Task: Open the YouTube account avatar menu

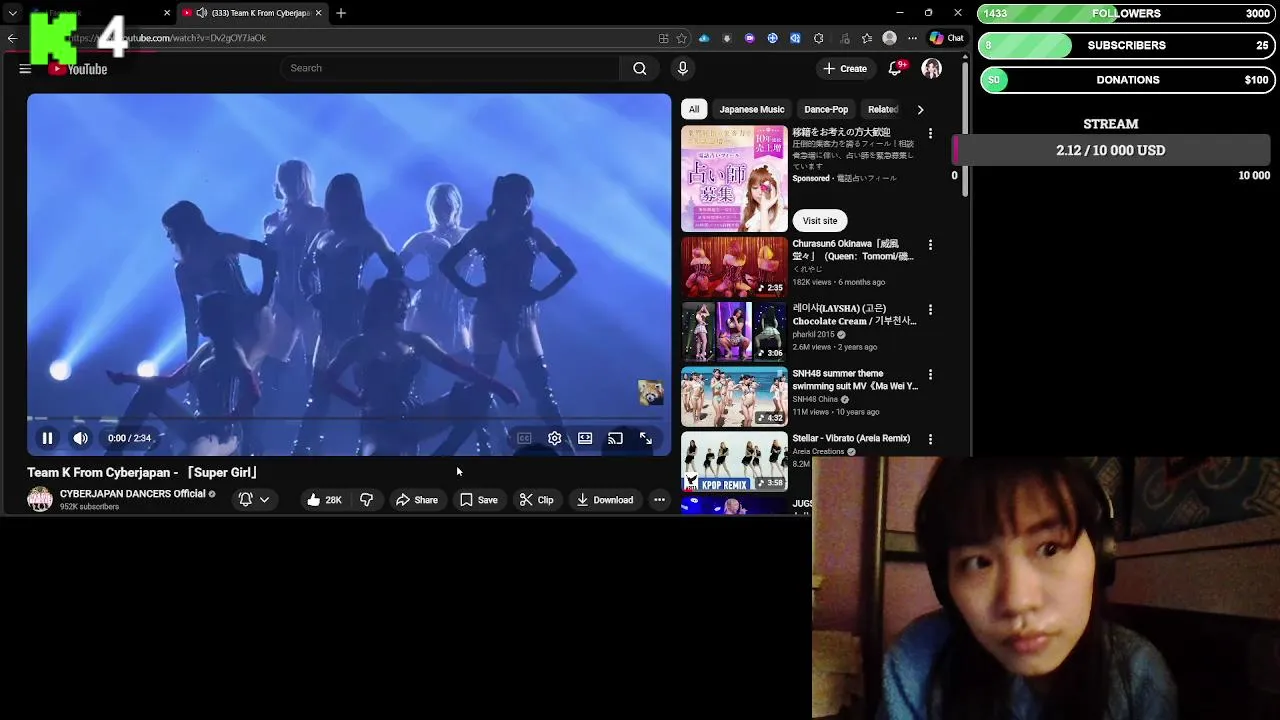Action: click(931, 68)
